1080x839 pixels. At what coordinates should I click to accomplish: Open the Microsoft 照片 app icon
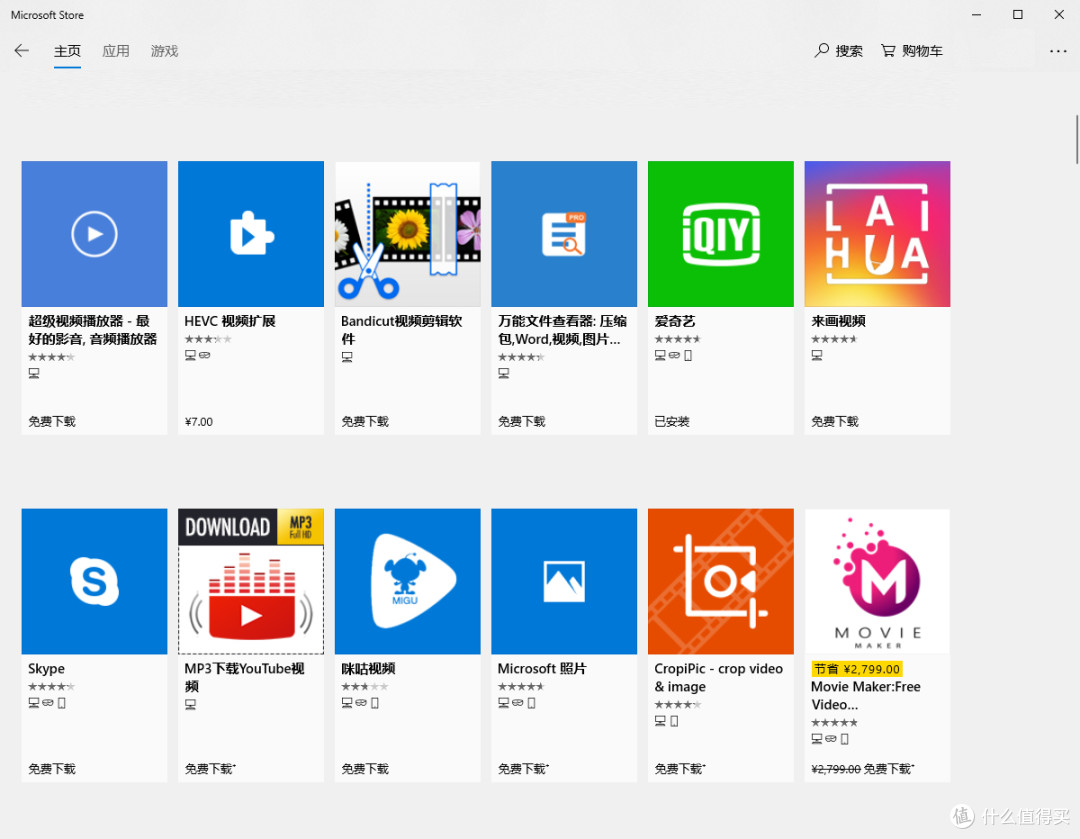[x=564, y=581]
